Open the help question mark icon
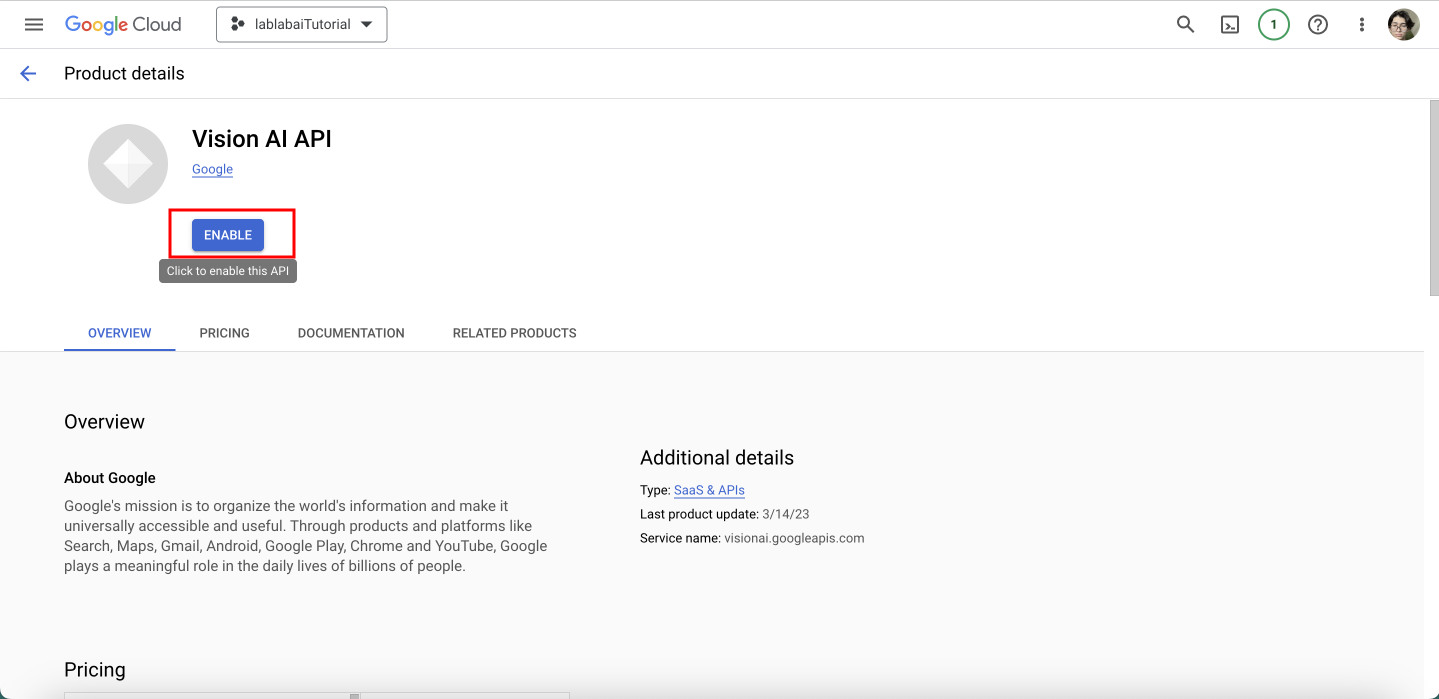1439x699 pixels. pyautogui.click(x=1318, y=25)
